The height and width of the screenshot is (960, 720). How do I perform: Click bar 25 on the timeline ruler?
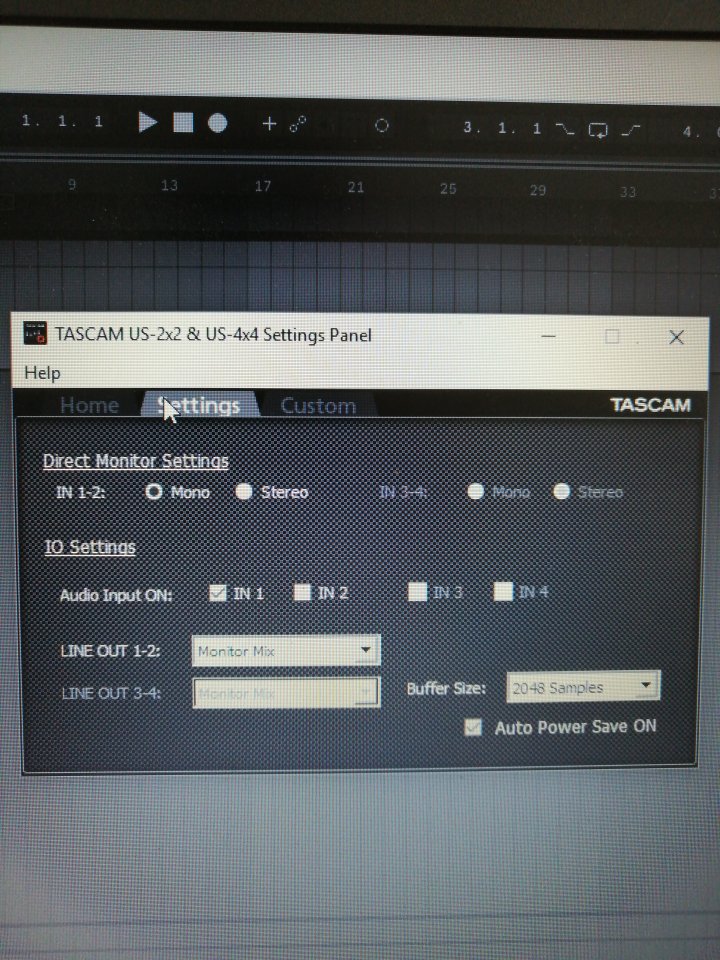(448, 189)
